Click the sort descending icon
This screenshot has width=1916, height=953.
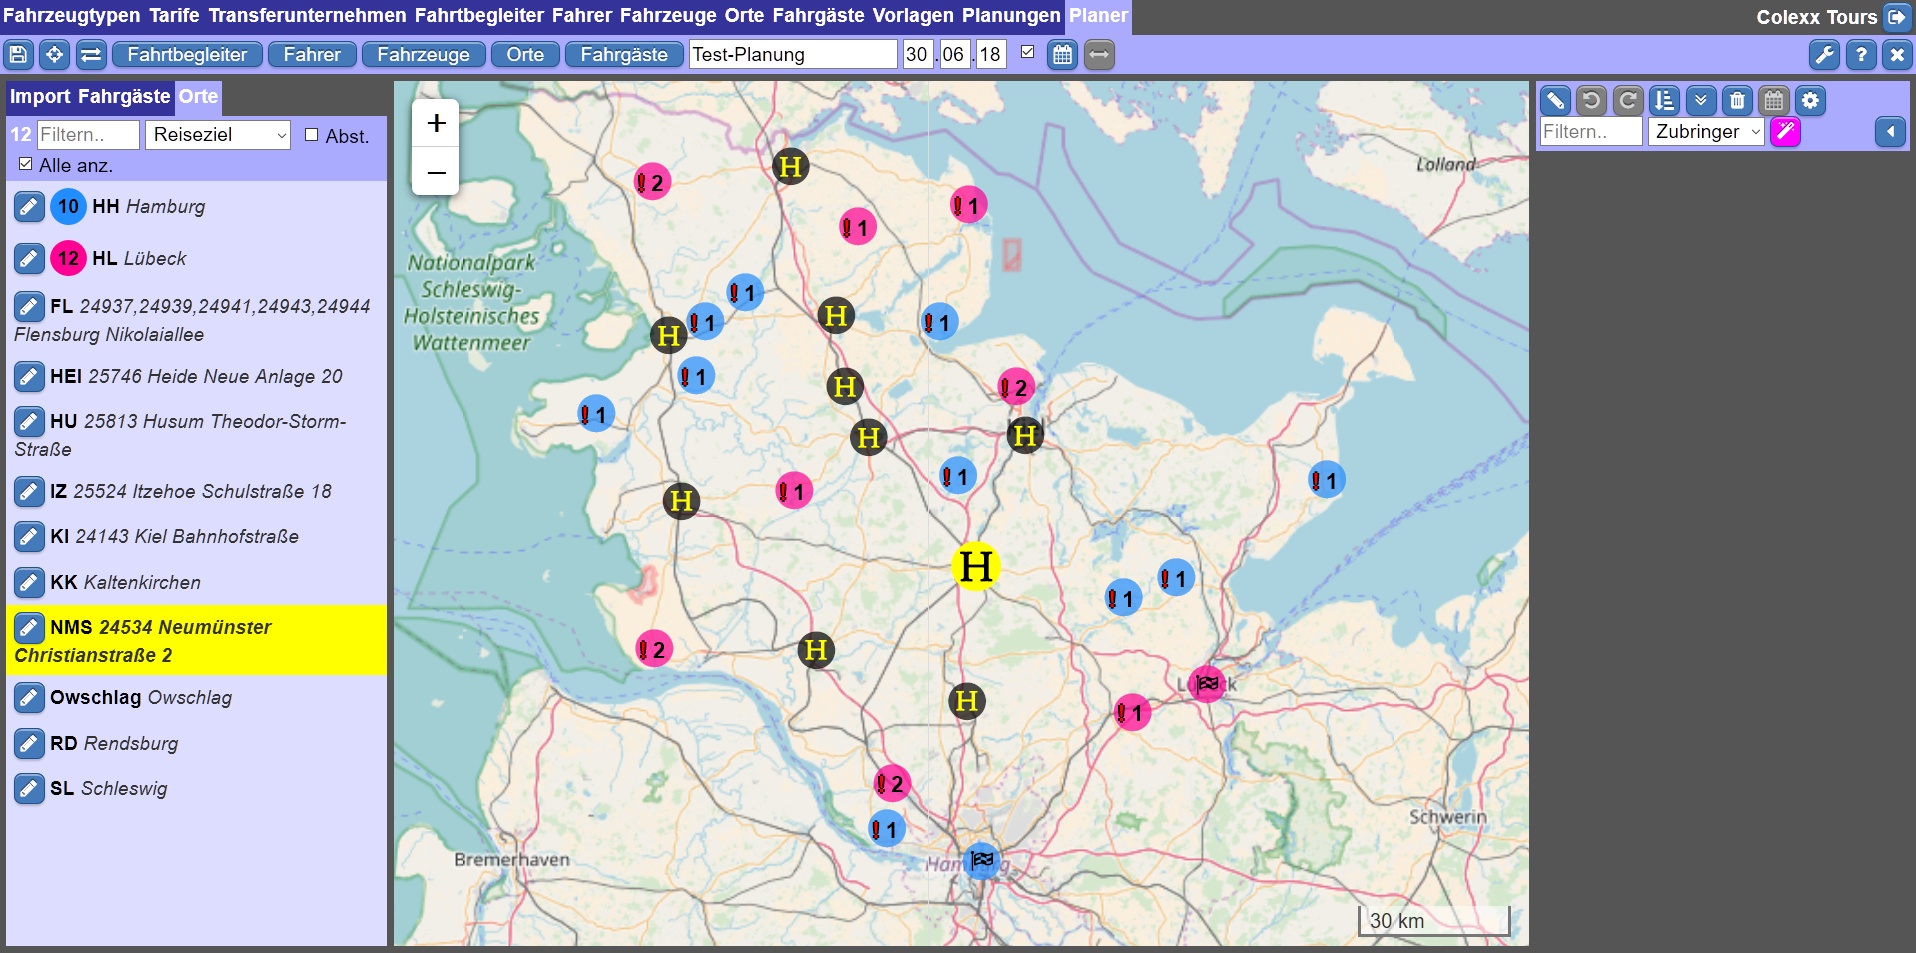click(x=1664, y=101)
